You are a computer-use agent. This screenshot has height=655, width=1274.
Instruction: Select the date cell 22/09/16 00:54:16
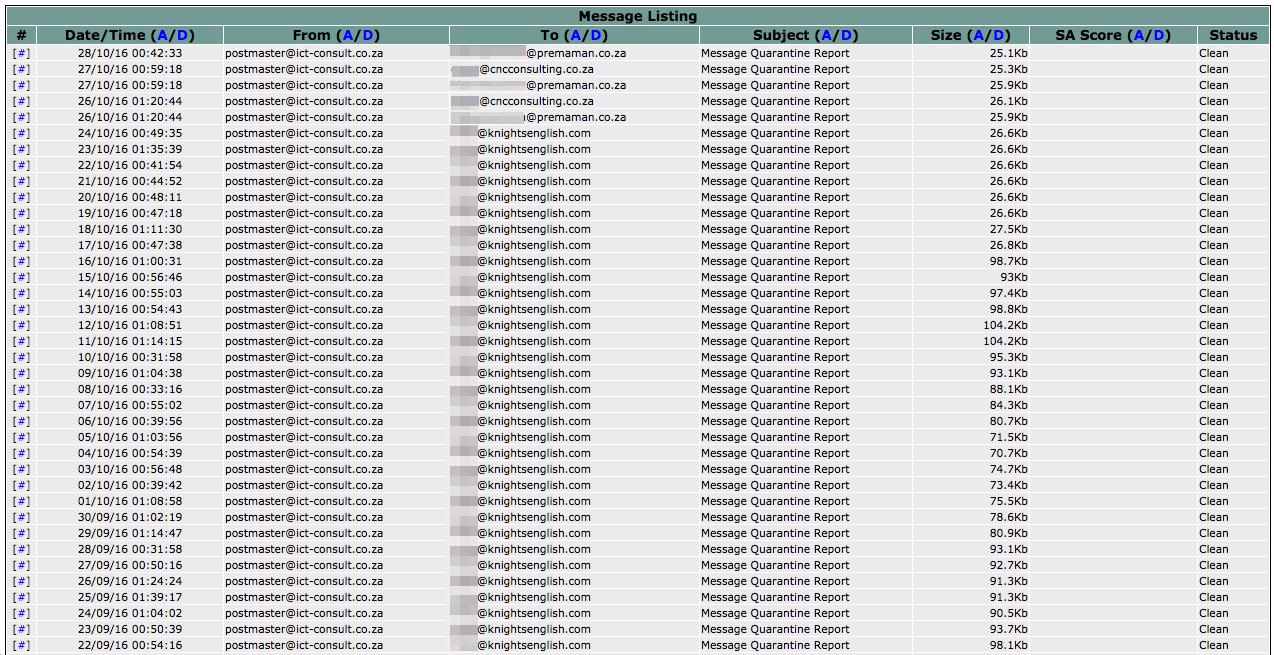point(130,645)
